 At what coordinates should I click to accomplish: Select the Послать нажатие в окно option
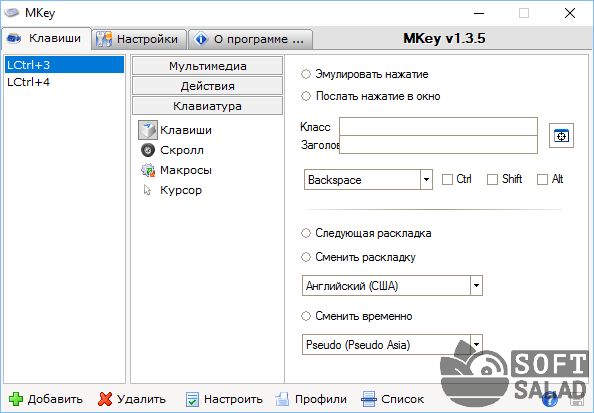(306, 96)
